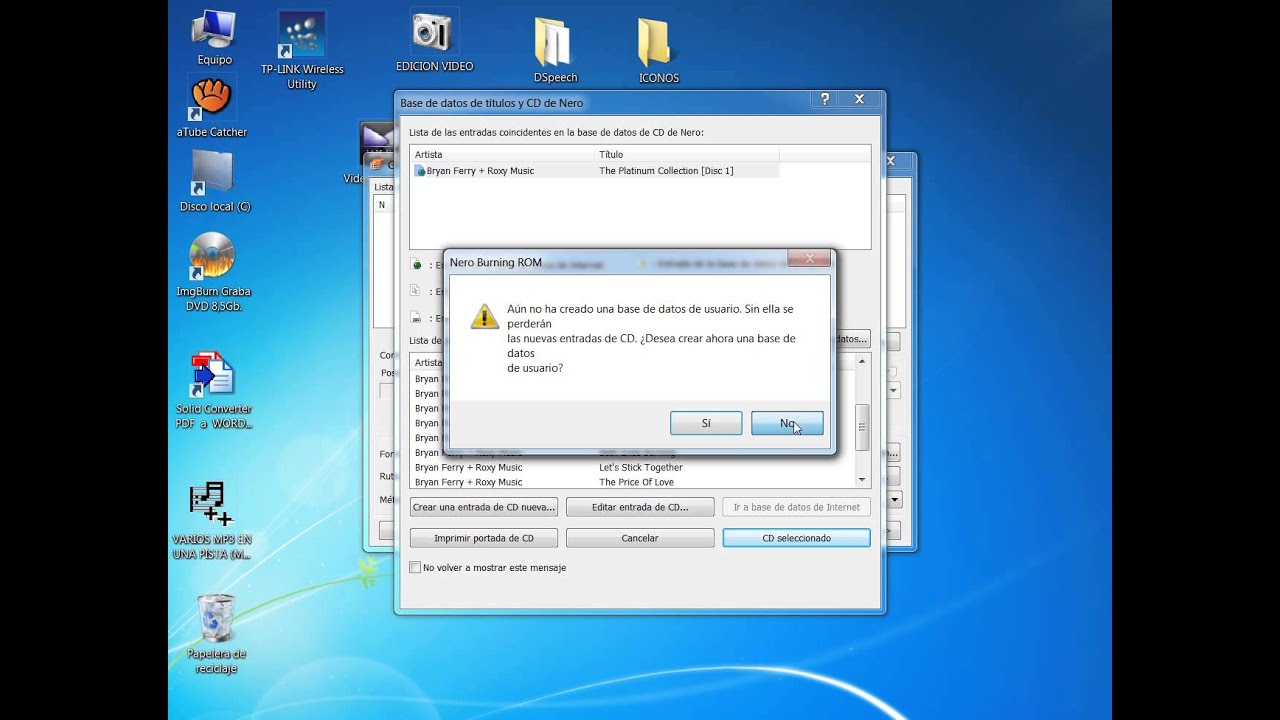The image size is (1280, 720).
Task: Click the help question mark button
Action: [824, 99]
